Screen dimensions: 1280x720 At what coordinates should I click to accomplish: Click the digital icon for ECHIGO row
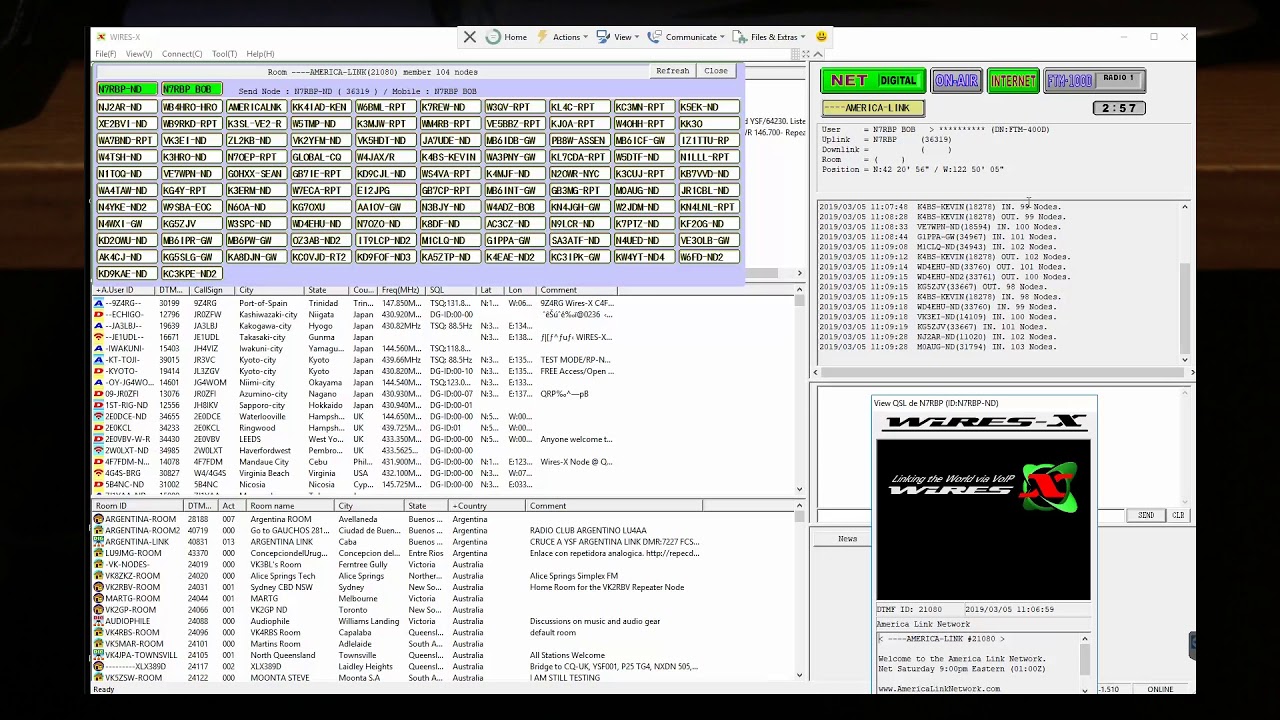98,314
